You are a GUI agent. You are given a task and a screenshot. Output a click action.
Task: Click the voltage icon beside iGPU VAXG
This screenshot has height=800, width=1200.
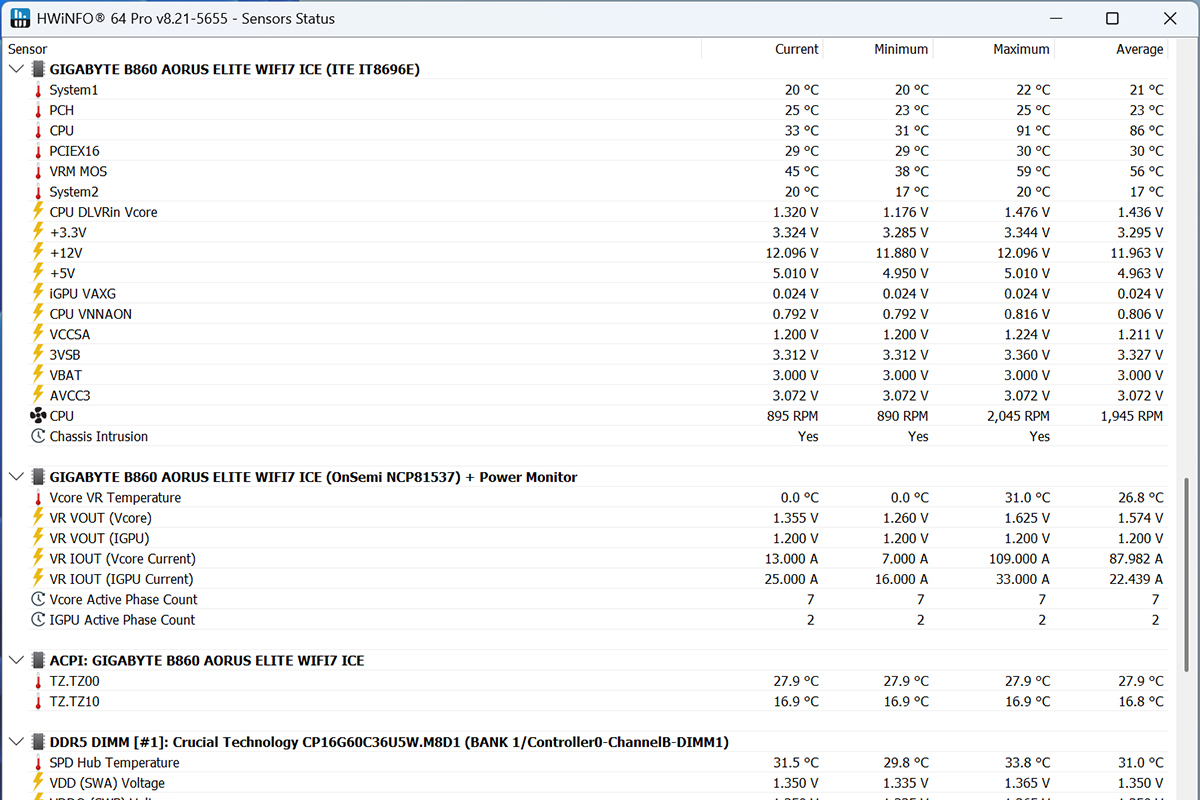[x=39, y=294]
